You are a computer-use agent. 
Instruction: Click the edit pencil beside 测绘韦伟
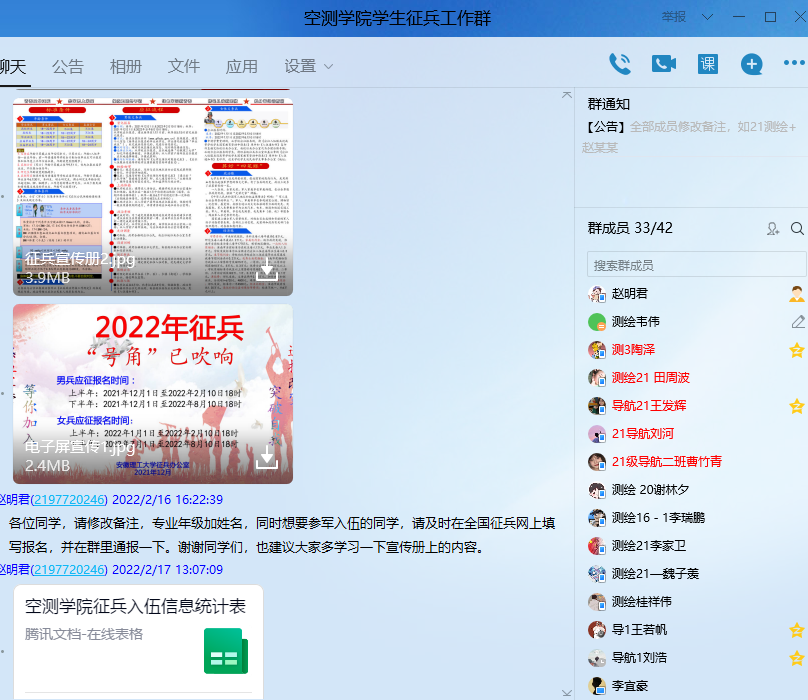coord(797,322)
